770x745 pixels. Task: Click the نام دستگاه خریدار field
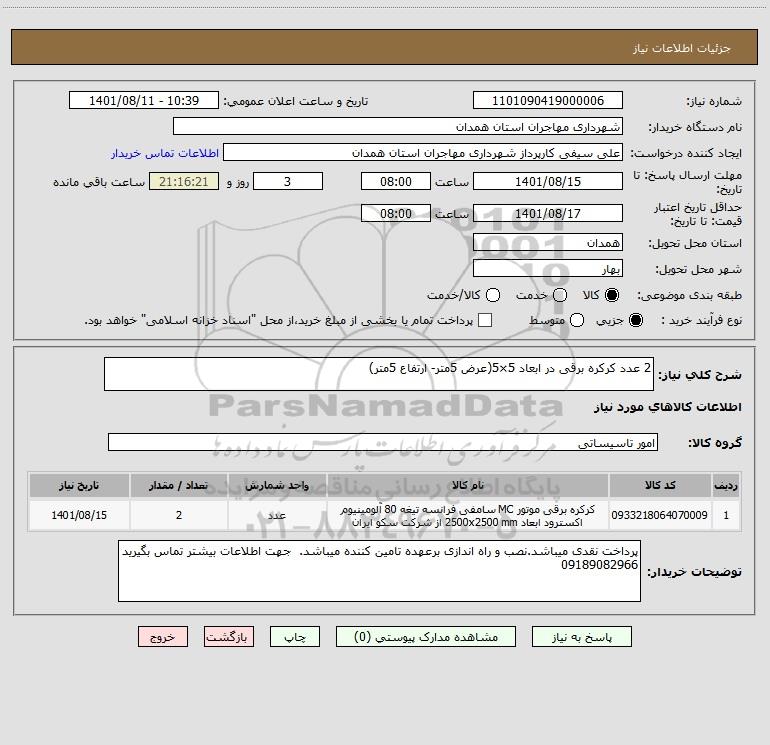398,127
